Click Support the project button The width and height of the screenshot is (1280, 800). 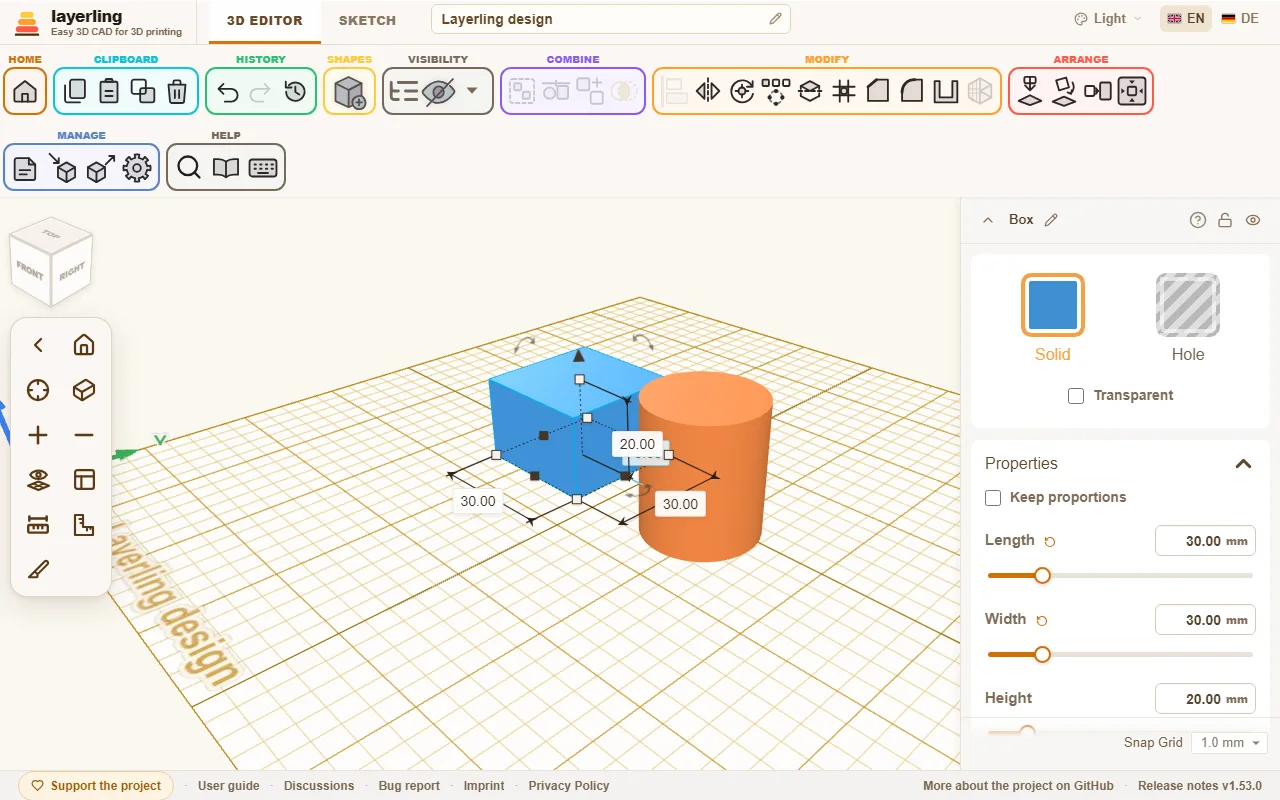click(x=96, y=786)
